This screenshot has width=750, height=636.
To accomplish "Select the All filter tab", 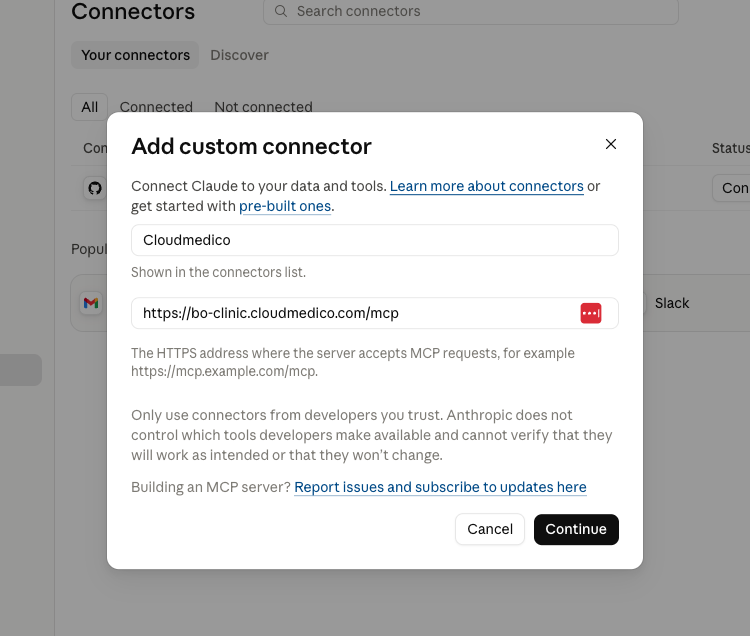I will coord(89,107).
